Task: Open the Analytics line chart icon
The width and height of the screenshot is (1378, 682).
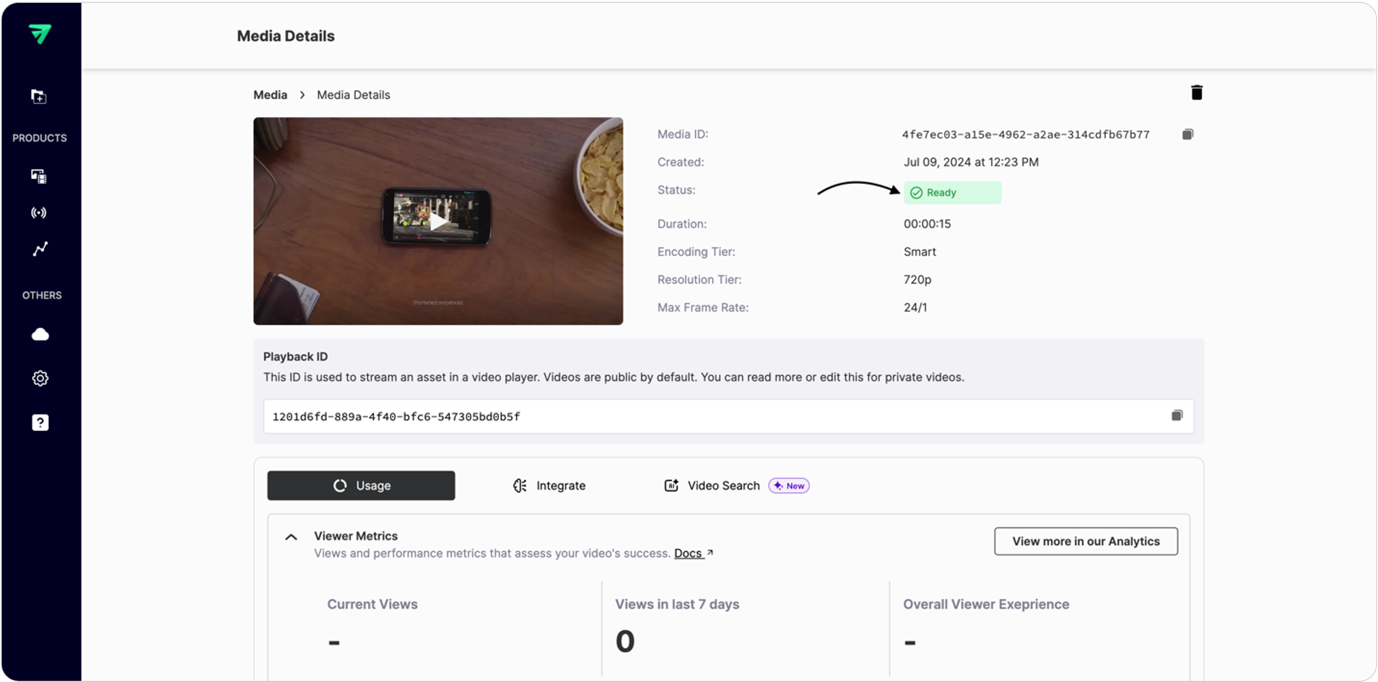Action: click(39, 249)
